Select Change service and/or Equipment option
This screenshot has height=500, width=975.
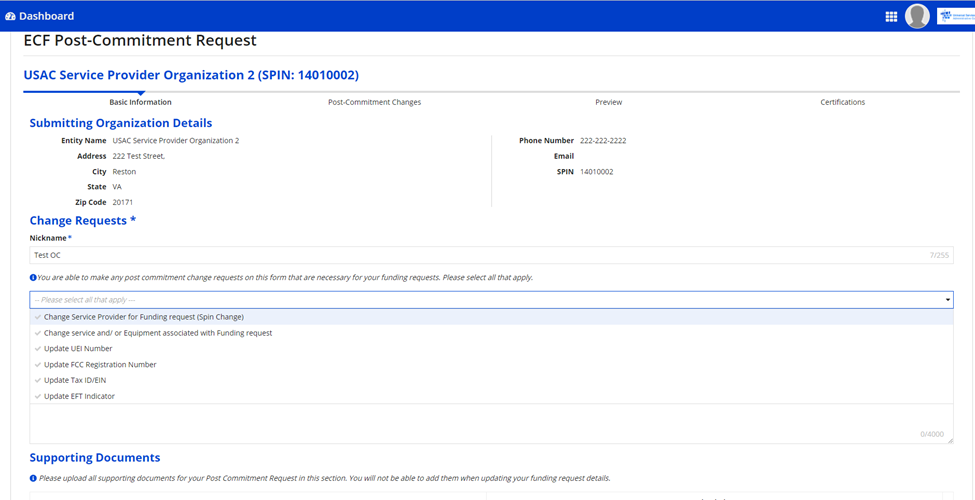pos(491,333)
